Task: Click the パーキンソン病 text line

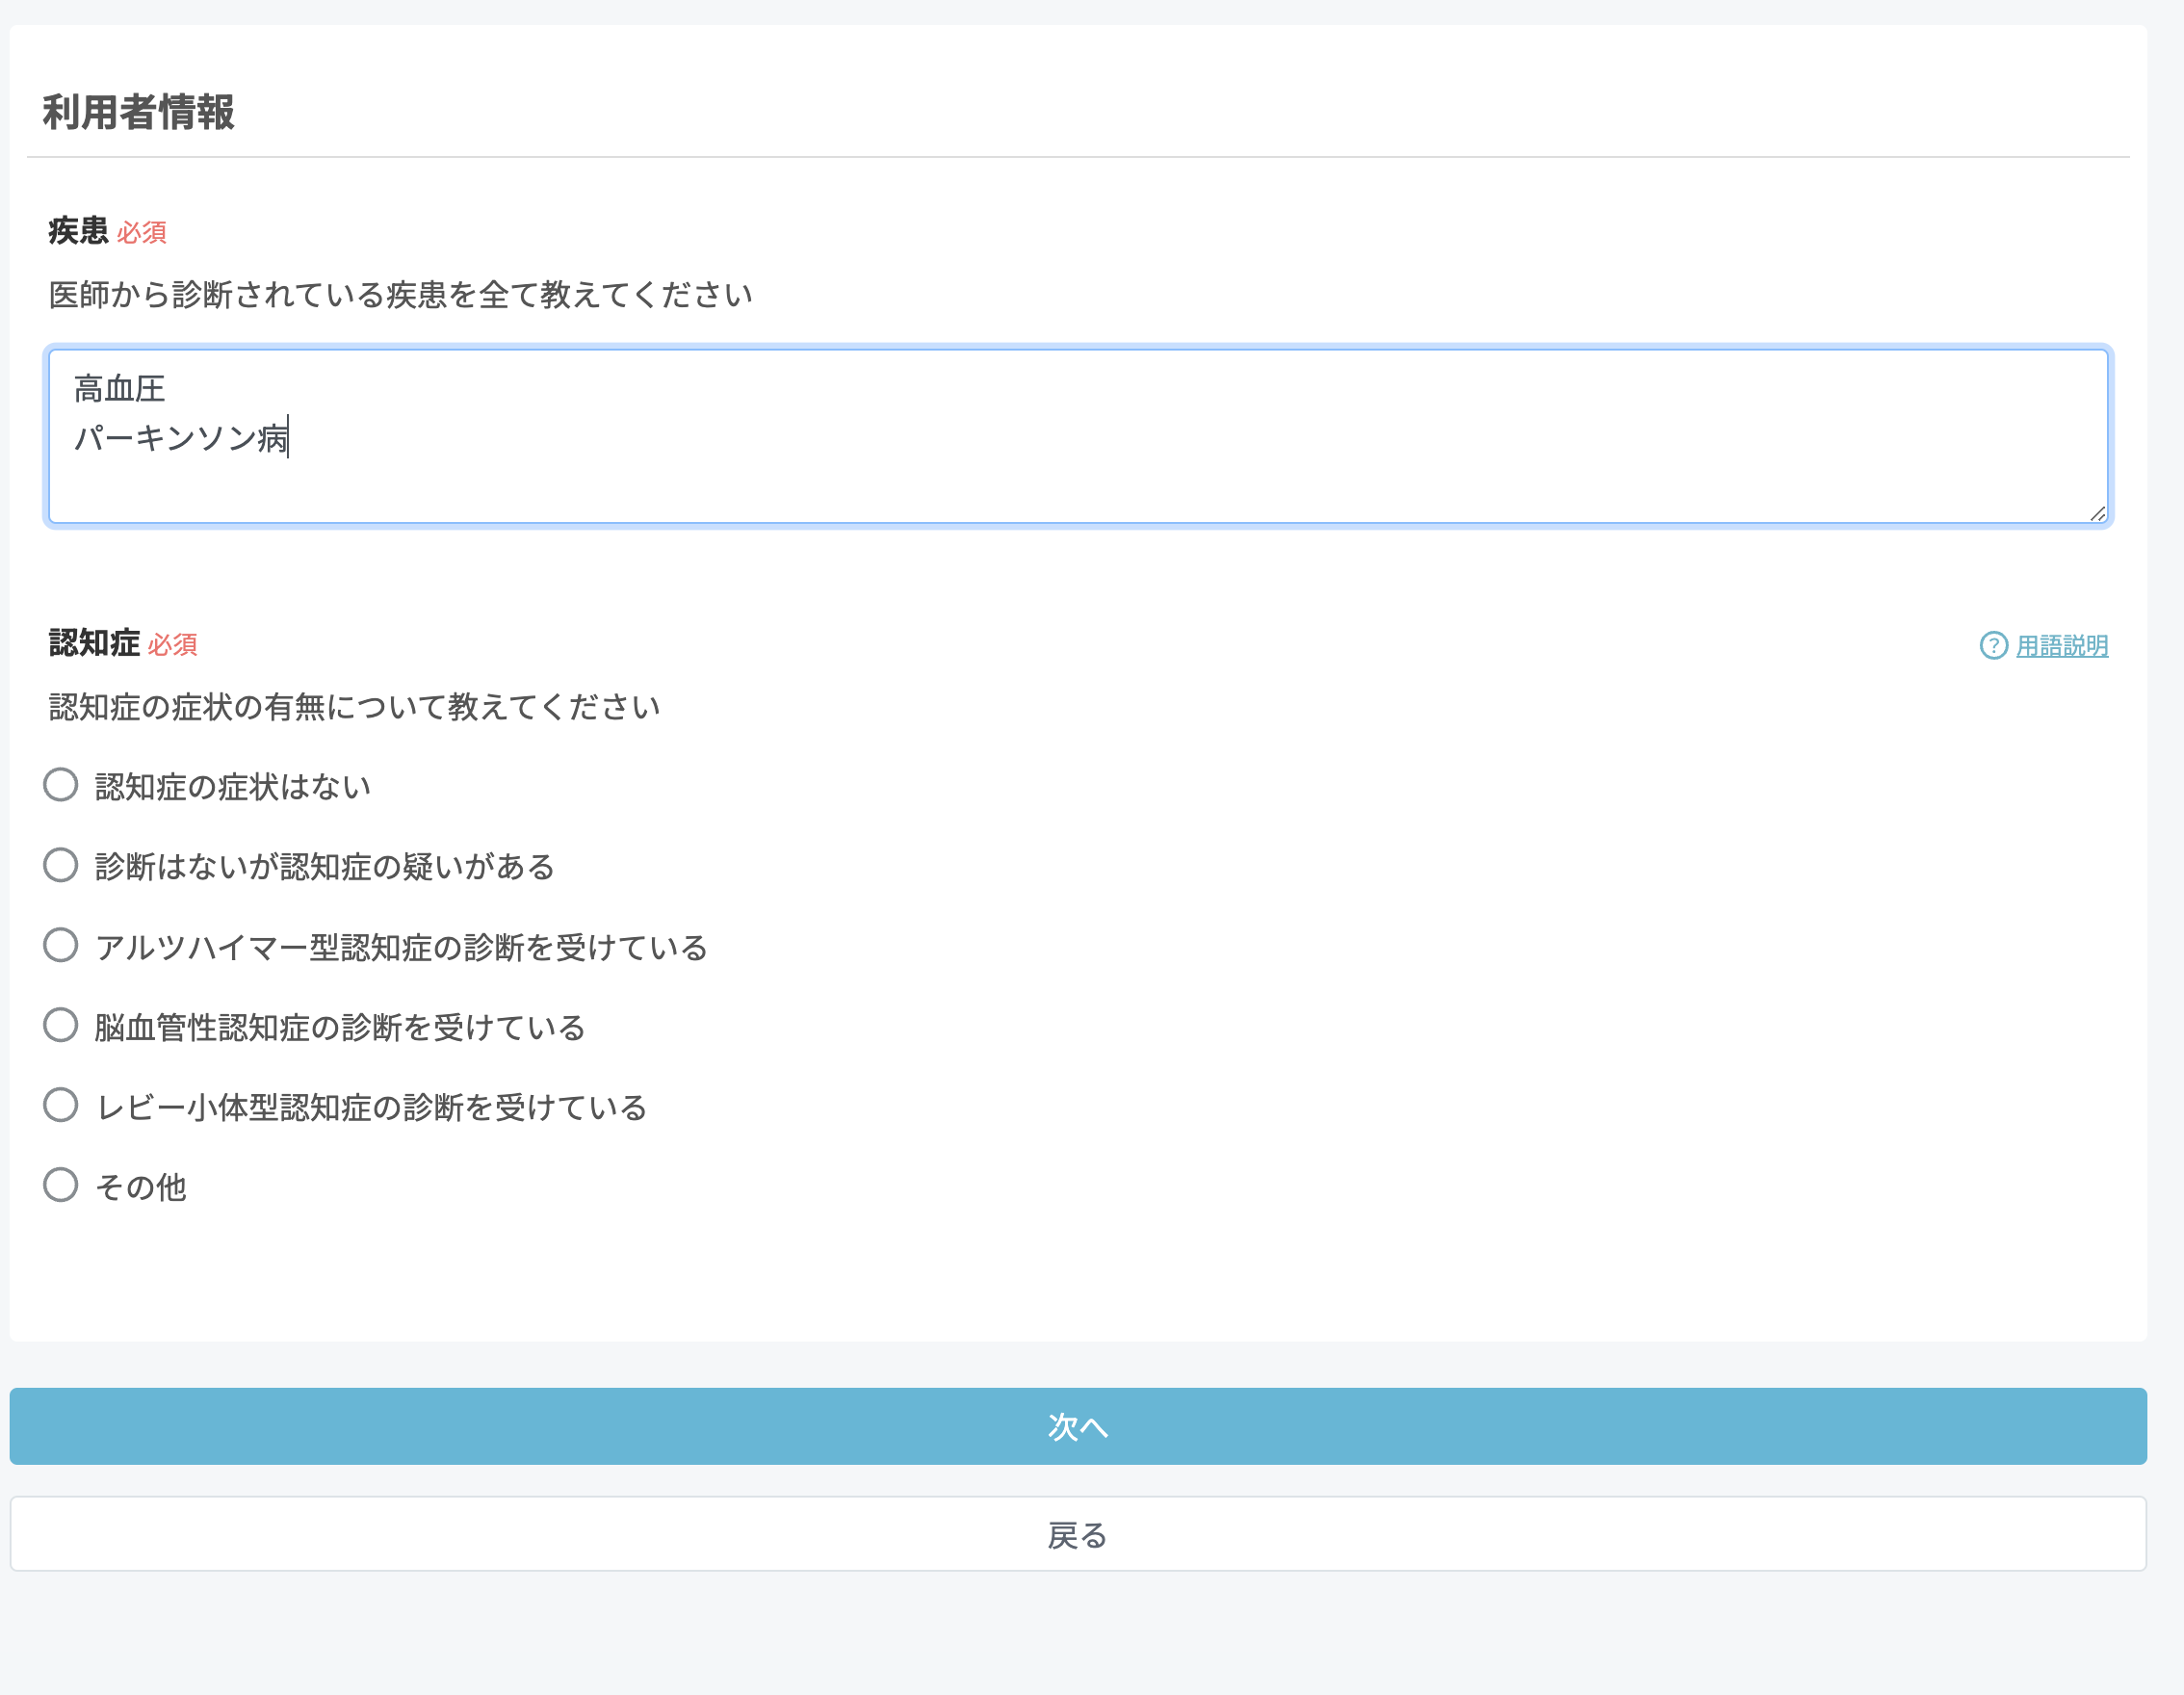Action: click(x=180, y=438)
